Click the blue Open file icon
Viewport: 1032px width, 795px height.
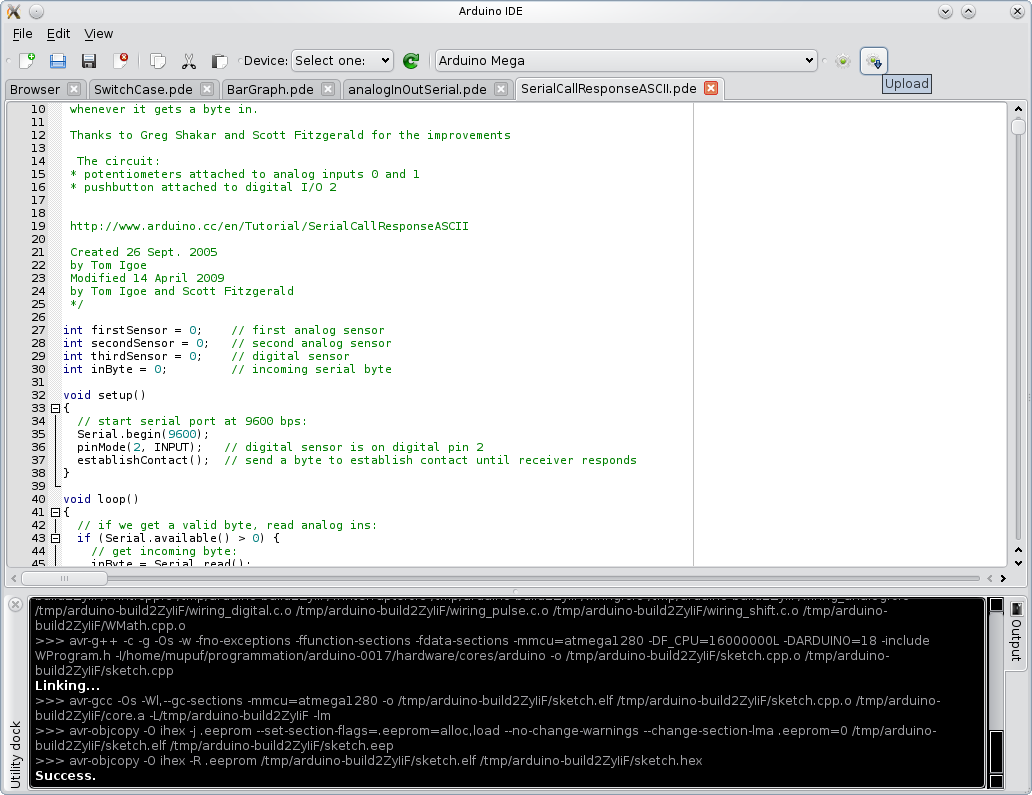[x=58, y=61]
